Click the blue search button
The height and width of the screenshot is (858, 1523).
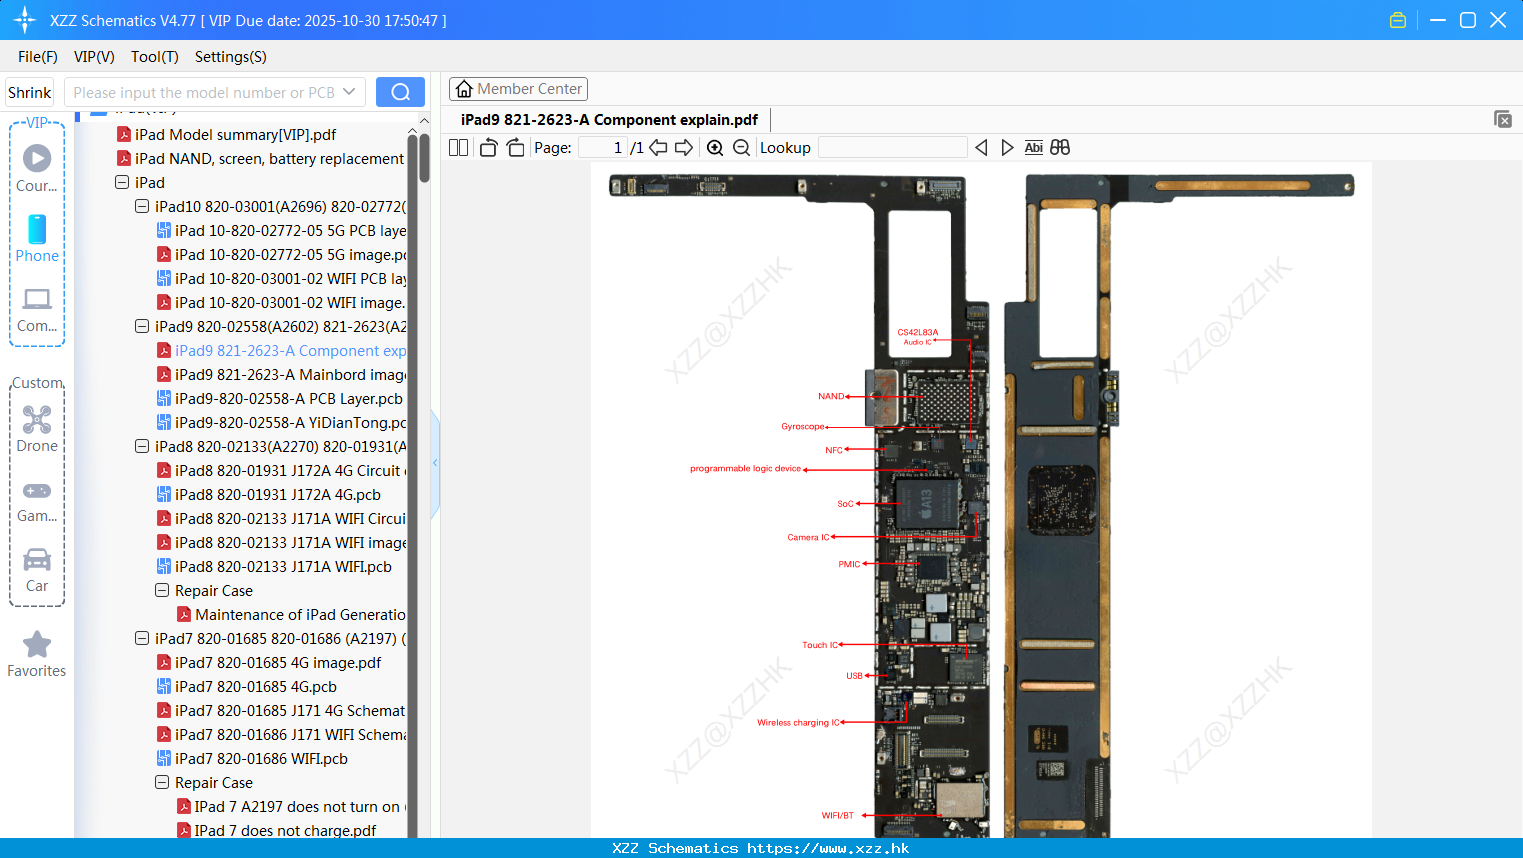(400, 92)
